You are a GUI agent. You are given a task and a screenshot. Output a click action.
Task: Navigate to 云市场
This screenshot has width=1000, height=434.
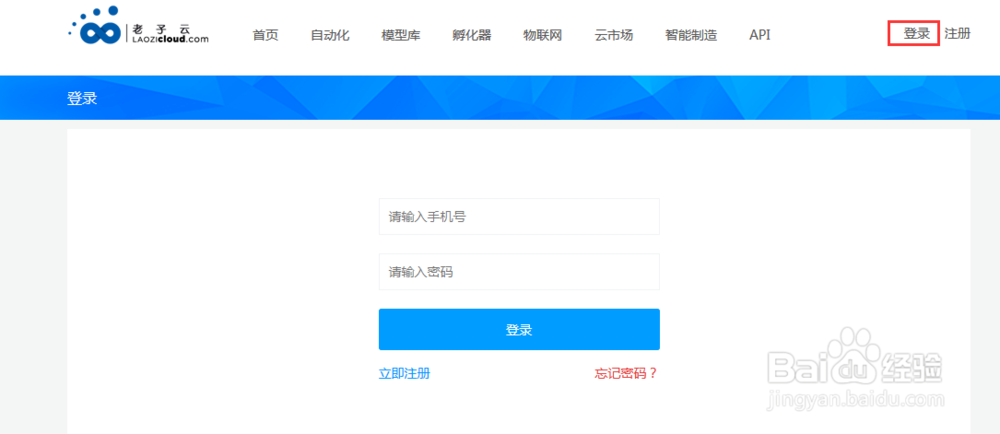[x=614, y=35]
